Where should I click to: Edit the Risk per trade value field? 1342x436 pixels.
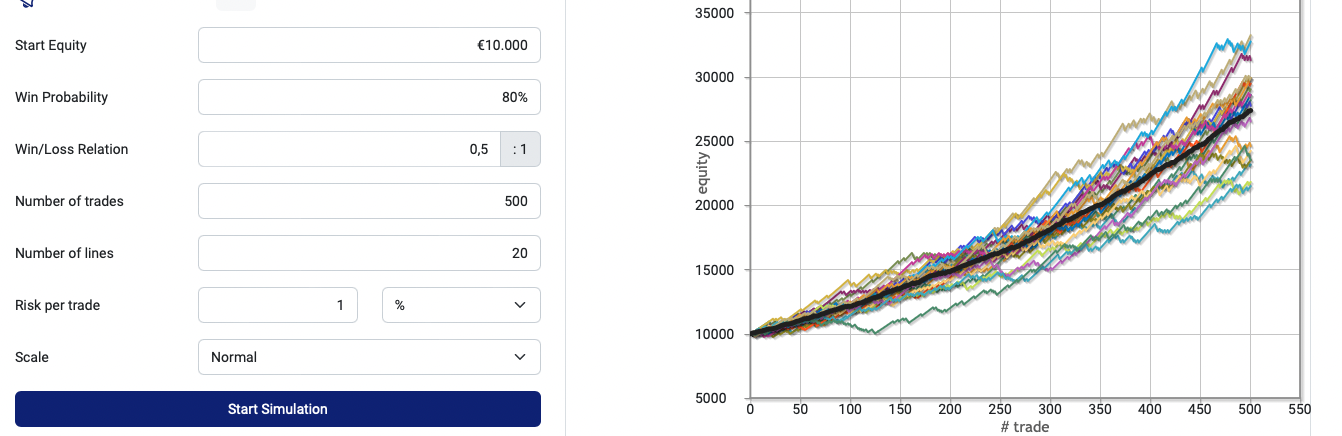(278, 305)
